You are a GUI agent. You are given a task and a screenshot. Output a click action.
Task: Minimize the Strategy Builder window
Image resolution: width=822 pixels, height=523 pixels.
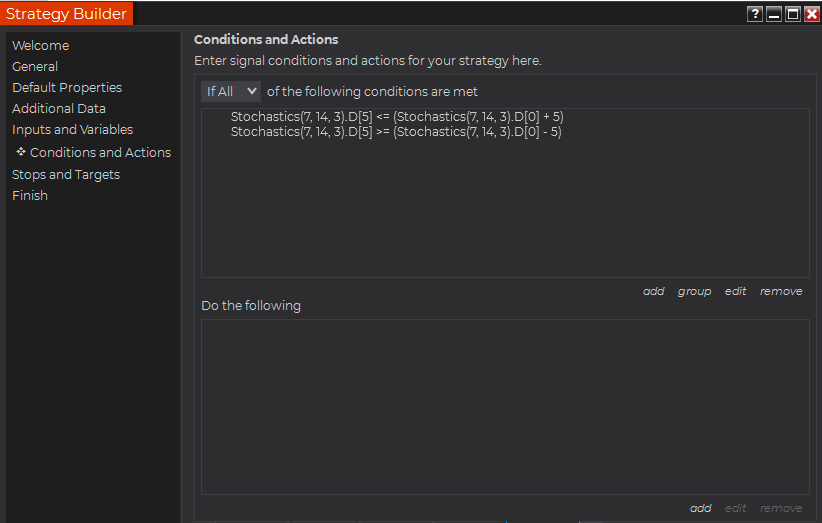774,14
